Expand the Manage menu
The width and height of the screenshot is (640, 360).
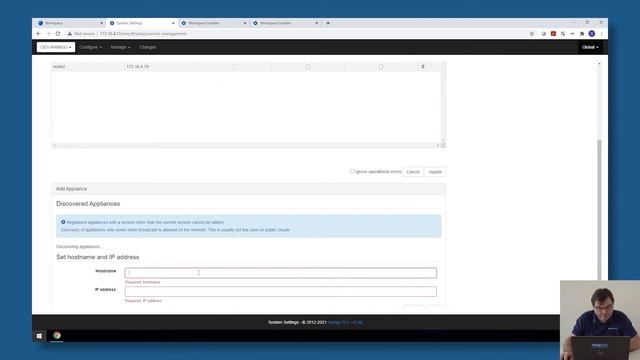coord(120,47)
